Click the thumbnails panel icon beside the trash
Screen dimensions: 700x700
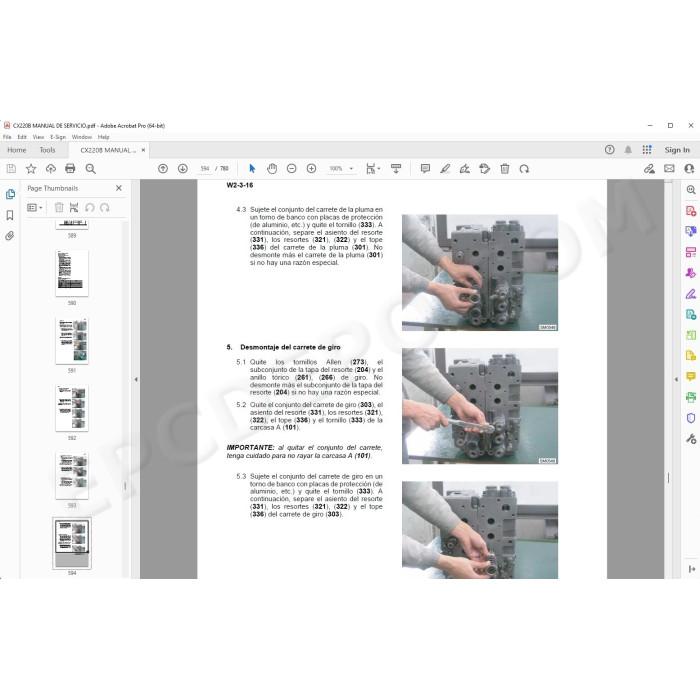point(74,208)
